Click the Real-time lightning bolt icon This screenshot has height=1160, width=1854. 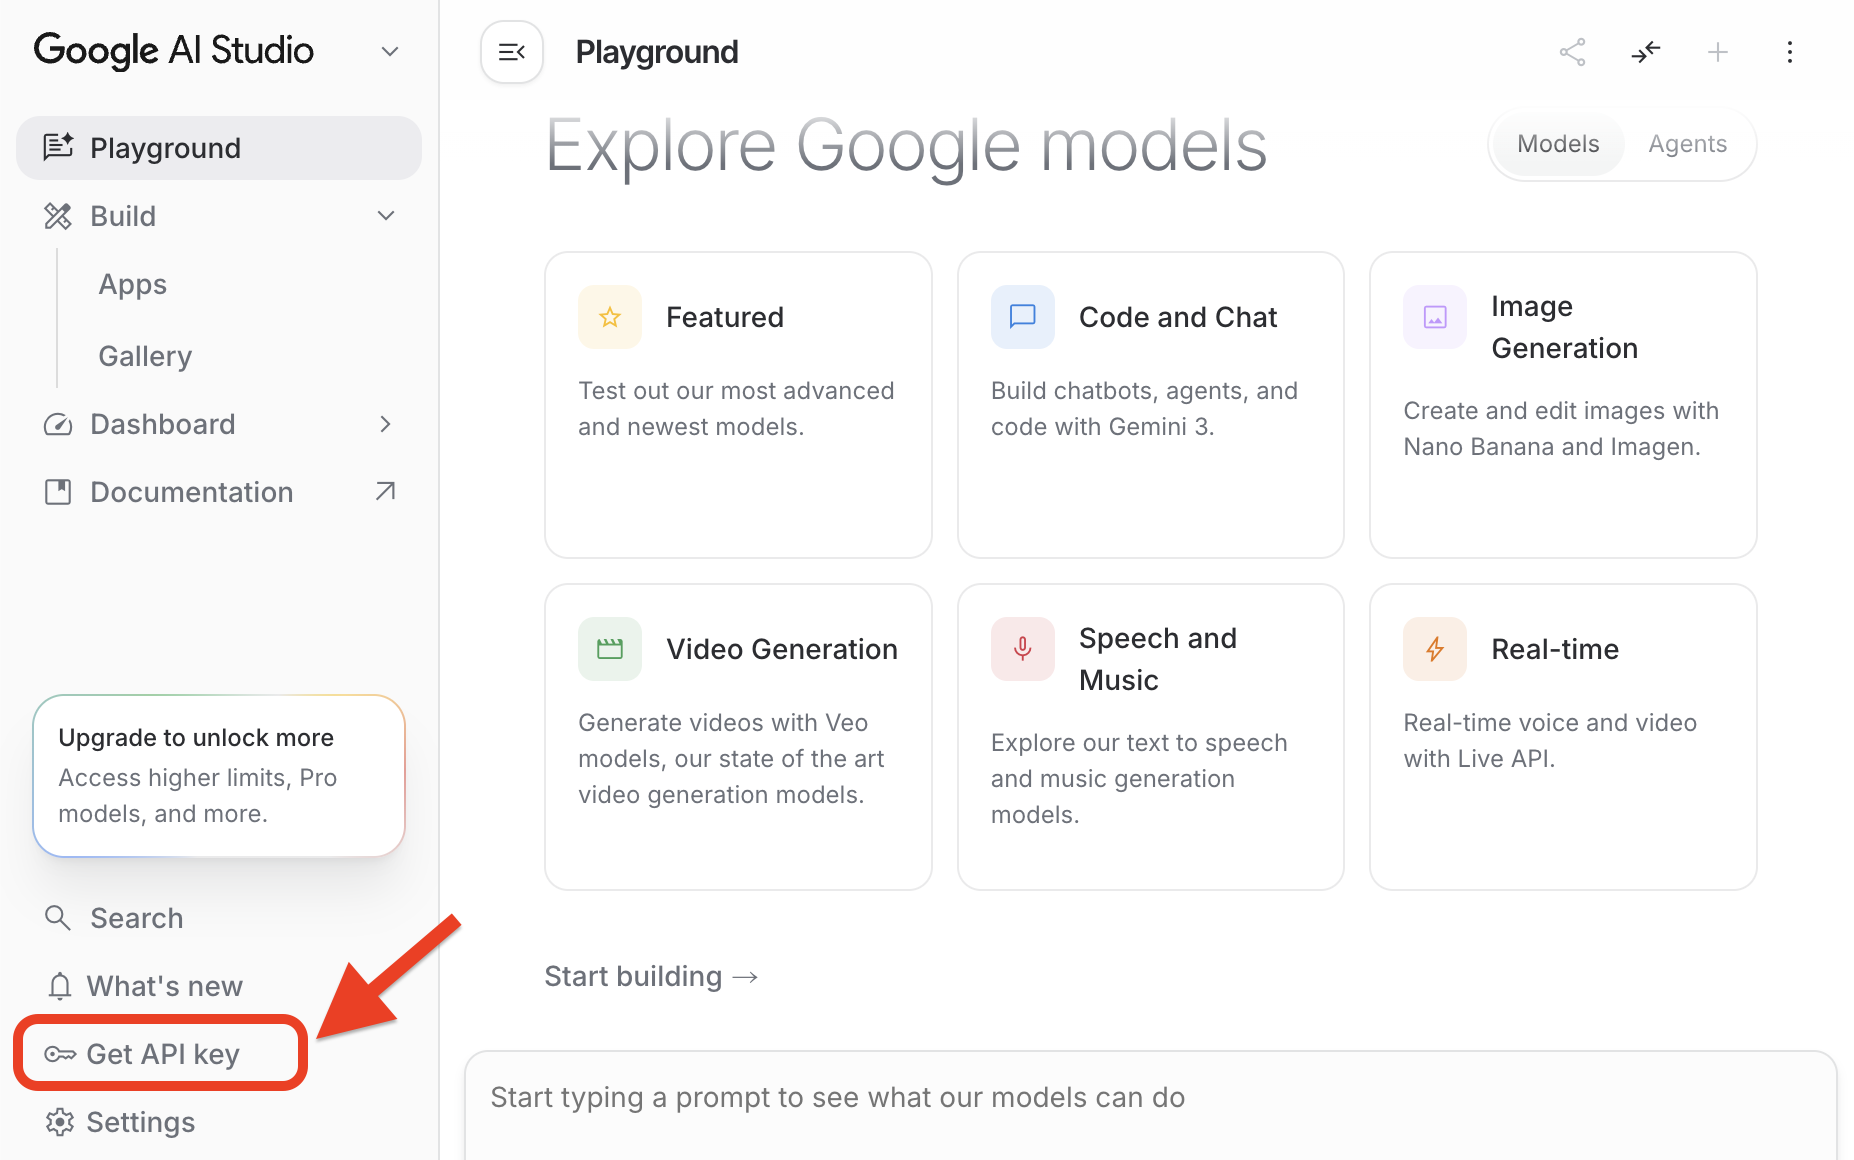pyautogui.click(x=1435, y=649)
